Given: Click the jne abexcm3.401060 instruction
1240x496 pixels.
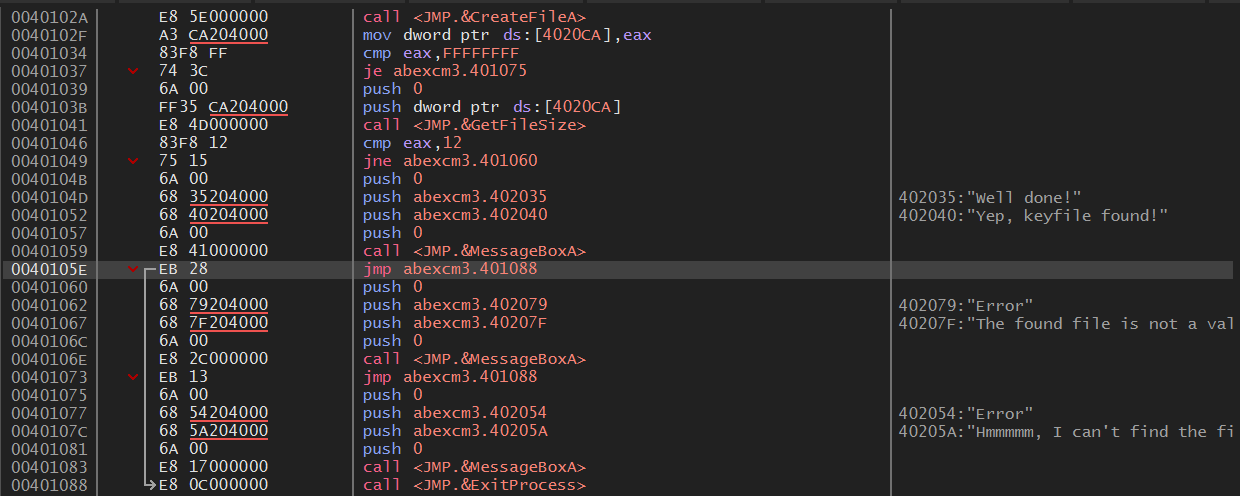Looking at the screenshot, I should pyautogui.click(x=449, y=161).
